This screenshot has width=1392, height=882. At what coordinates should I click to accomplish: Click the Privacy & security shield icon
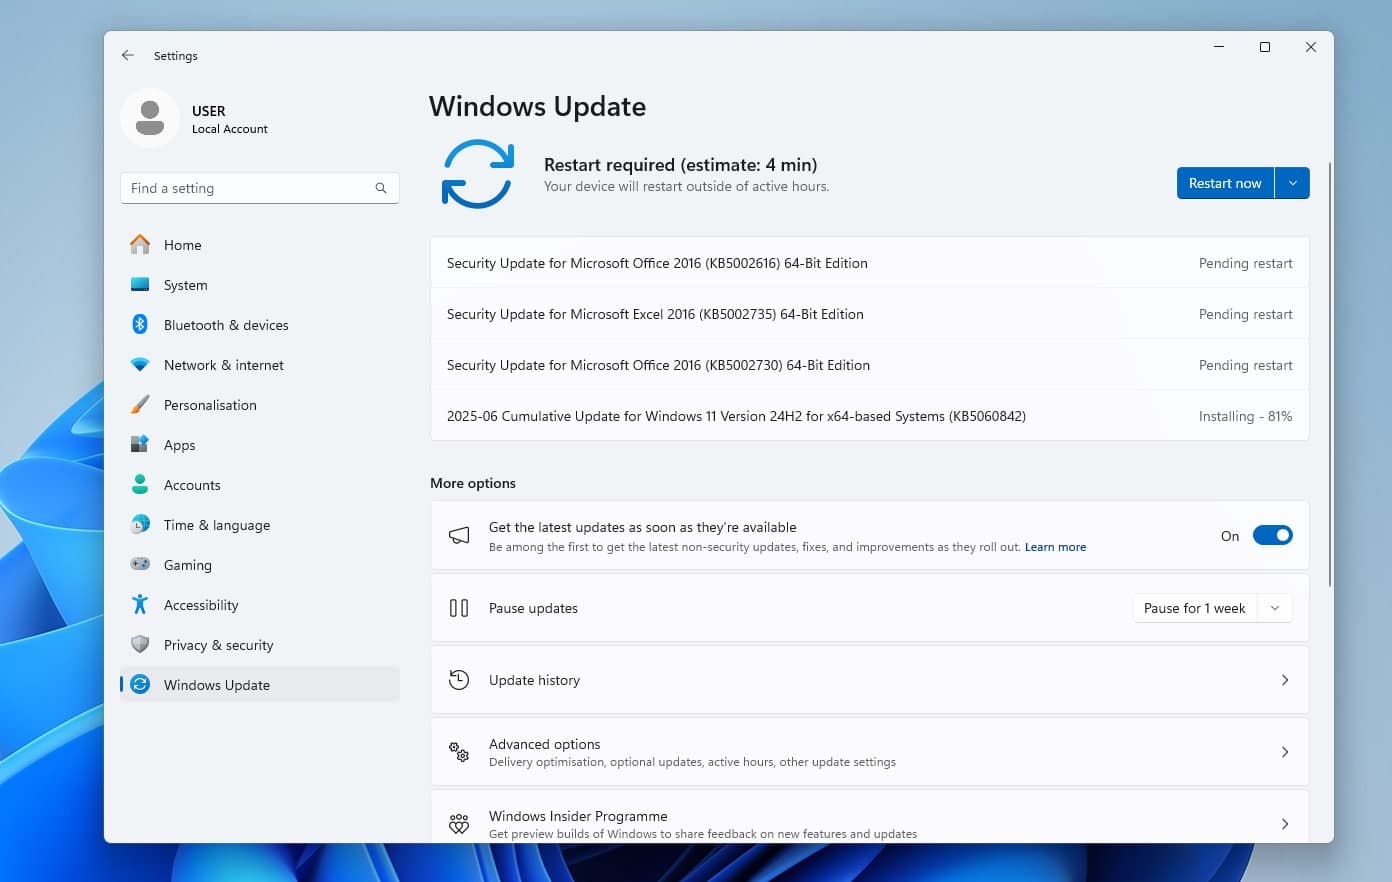[140, 645]
